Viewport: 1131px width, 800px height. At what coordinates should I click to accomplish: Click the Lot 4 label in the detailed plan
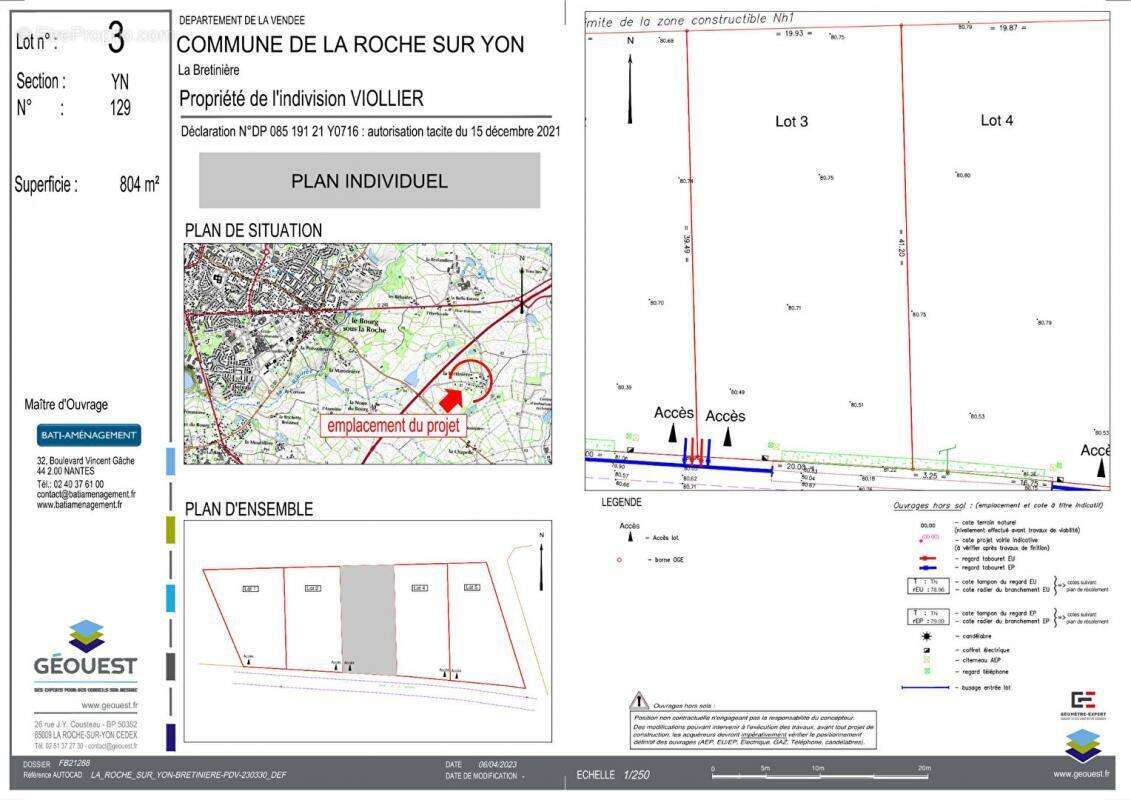pyautogui.click(x=996, y=120)
